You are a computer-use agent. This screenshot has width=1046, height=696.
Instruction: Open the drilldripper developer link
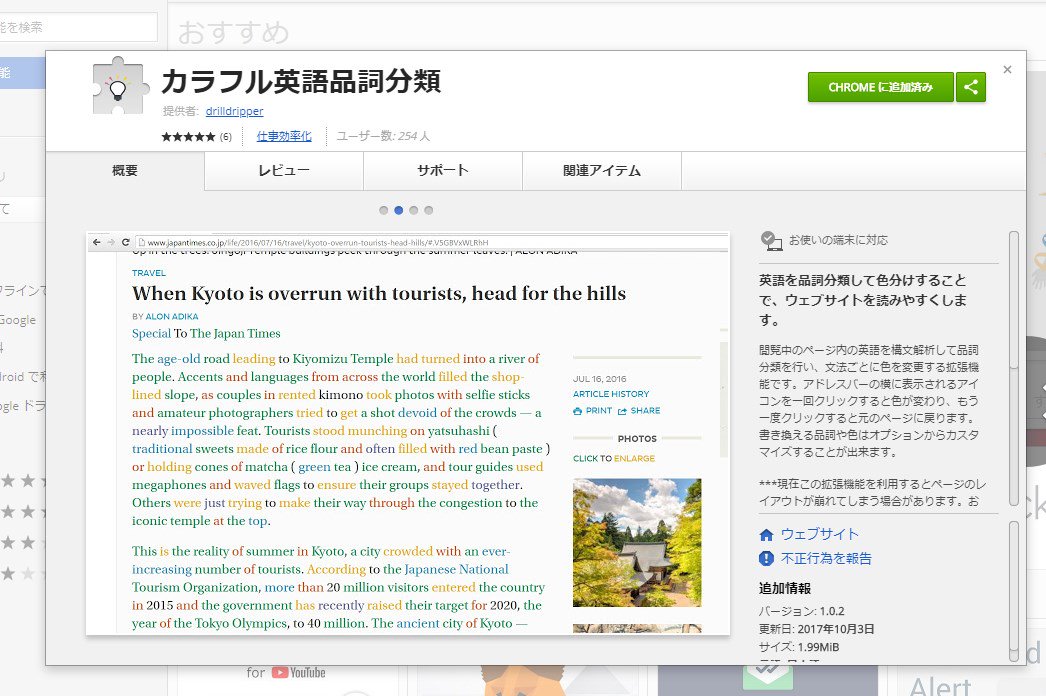point(234,111)
